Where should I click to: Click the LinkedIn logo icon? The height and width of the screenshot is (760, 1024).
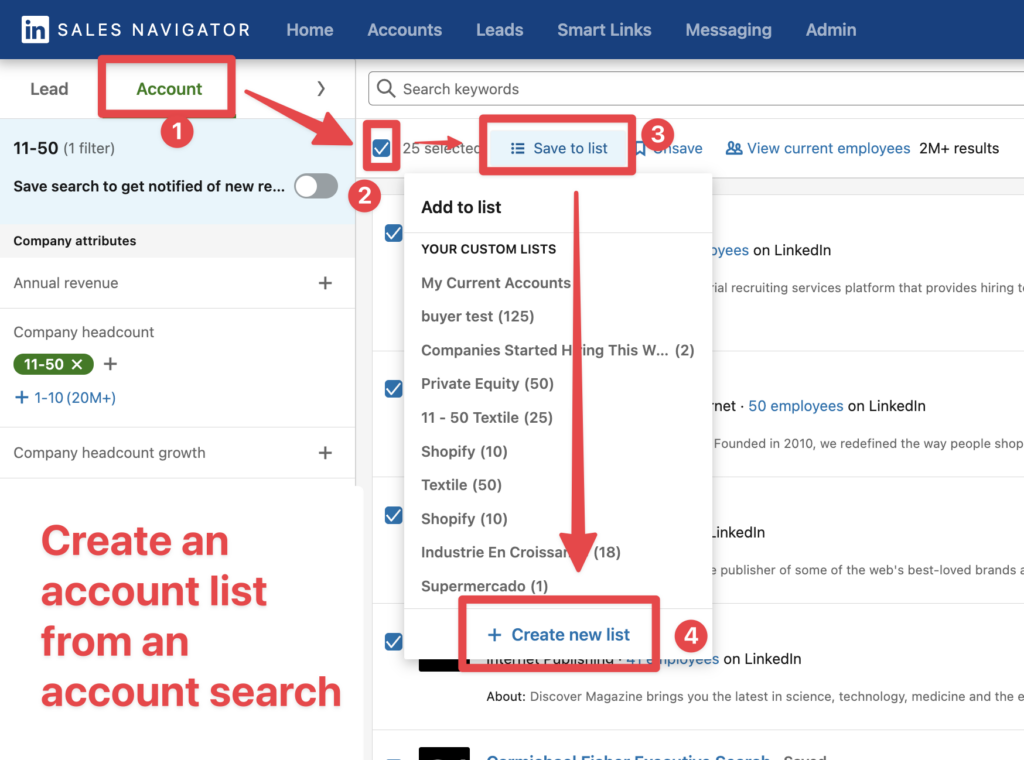coord(35,30)
